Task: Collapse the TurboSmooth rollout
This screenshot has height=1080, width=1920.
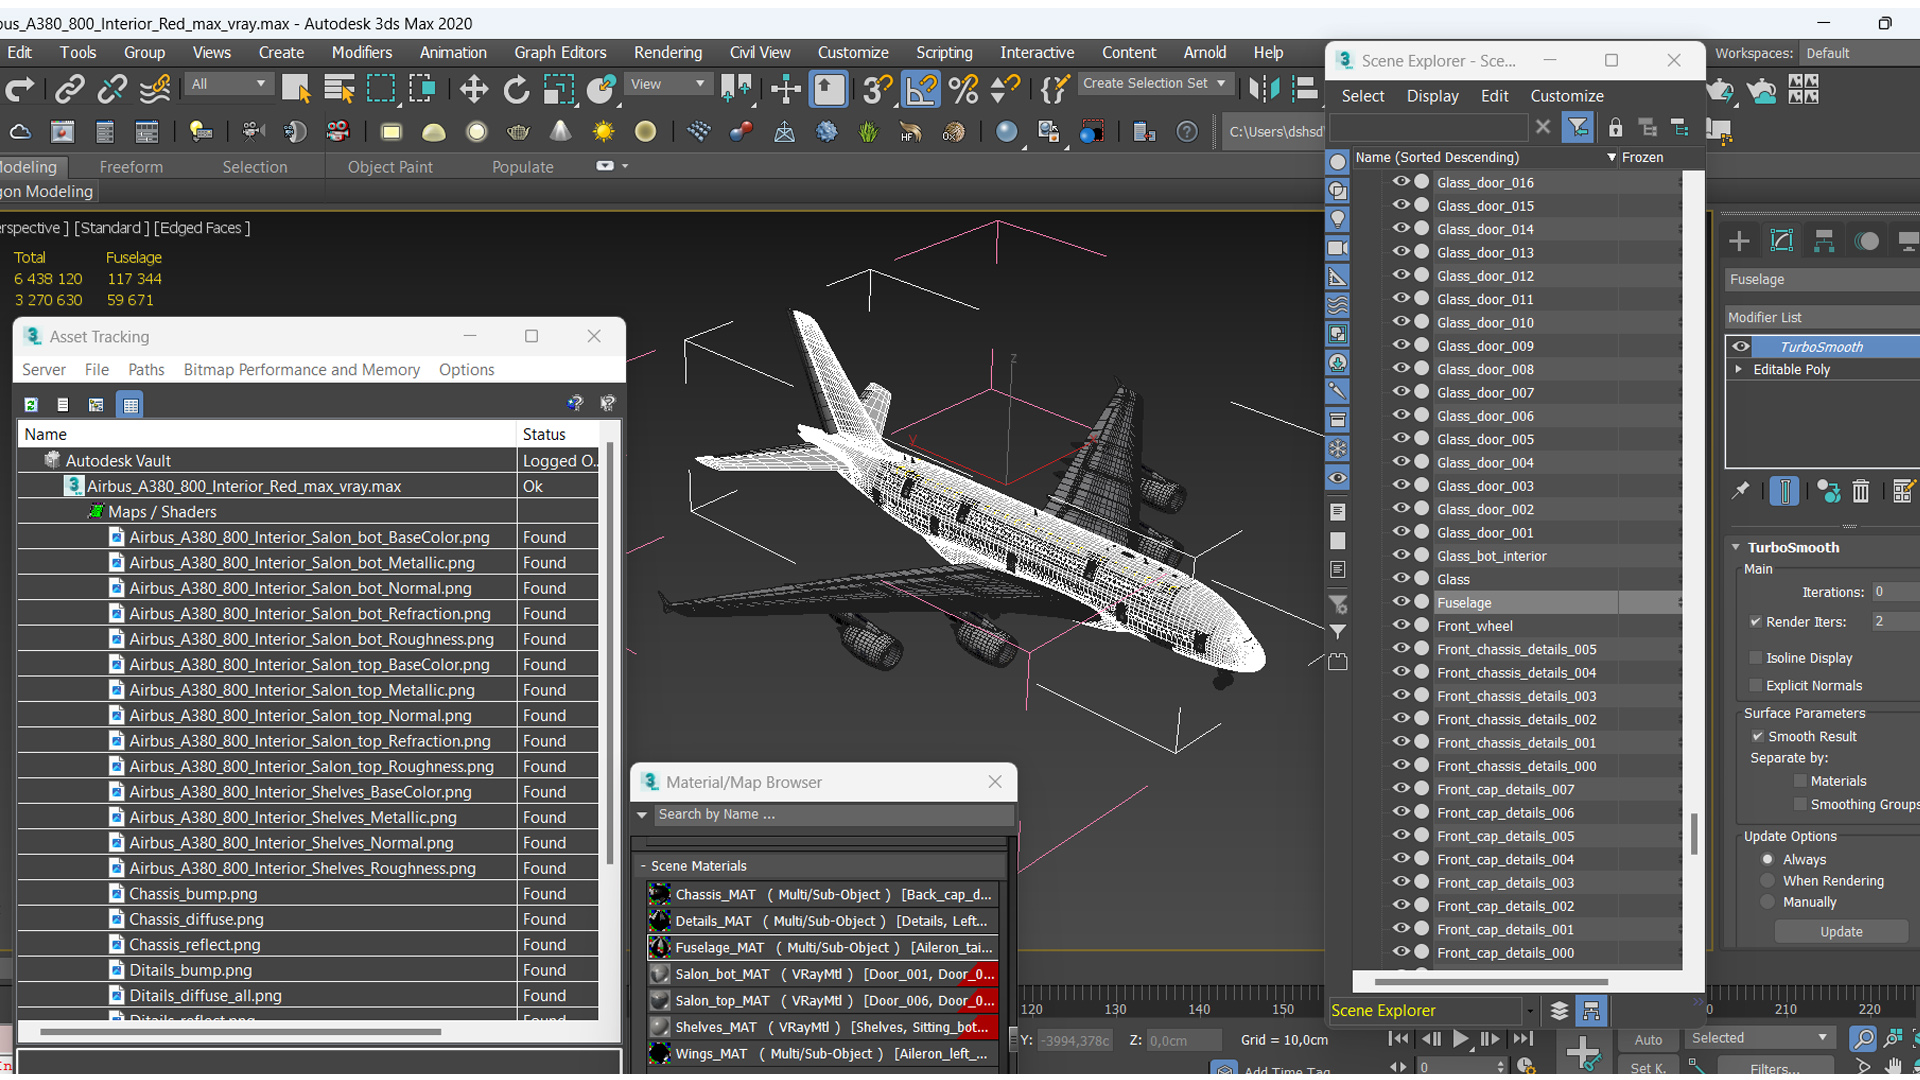Action: 1736,547
